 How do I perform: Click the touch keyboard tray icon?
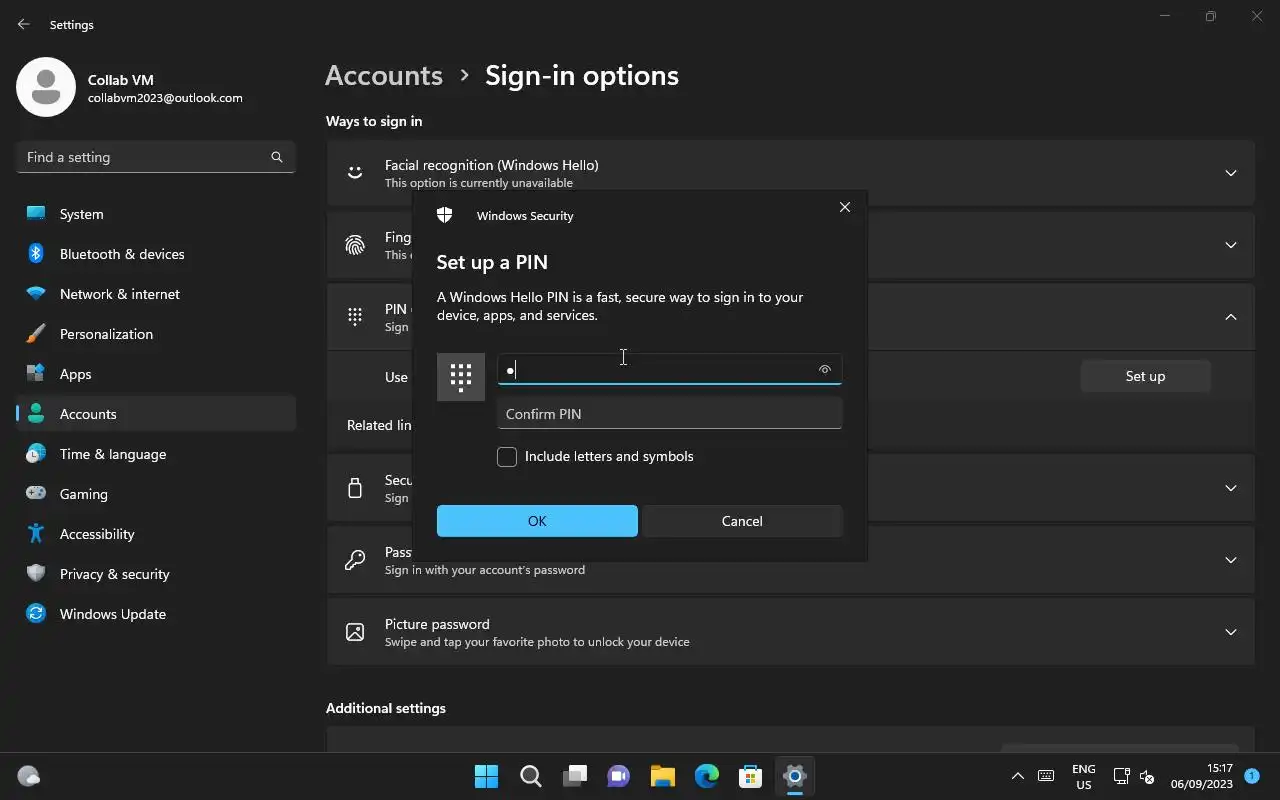tap(1046, 776)
